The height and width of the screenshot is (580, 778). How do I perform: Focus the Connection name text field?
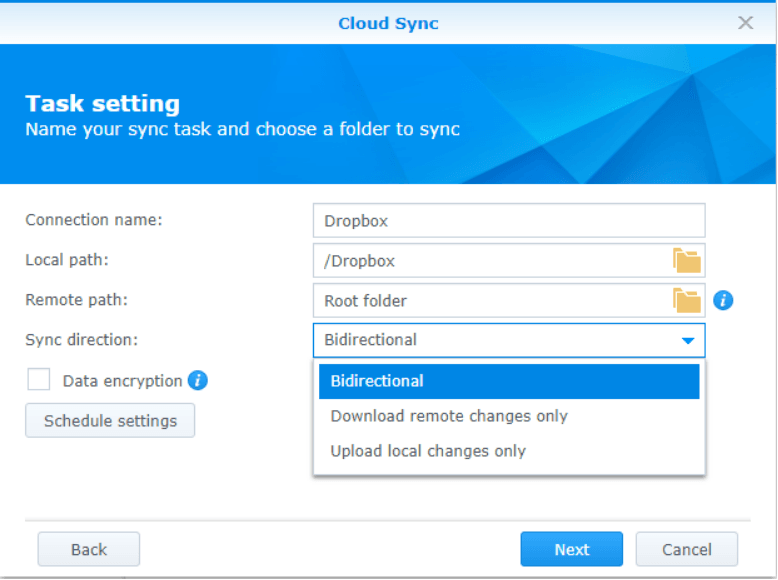pos(508,221)
